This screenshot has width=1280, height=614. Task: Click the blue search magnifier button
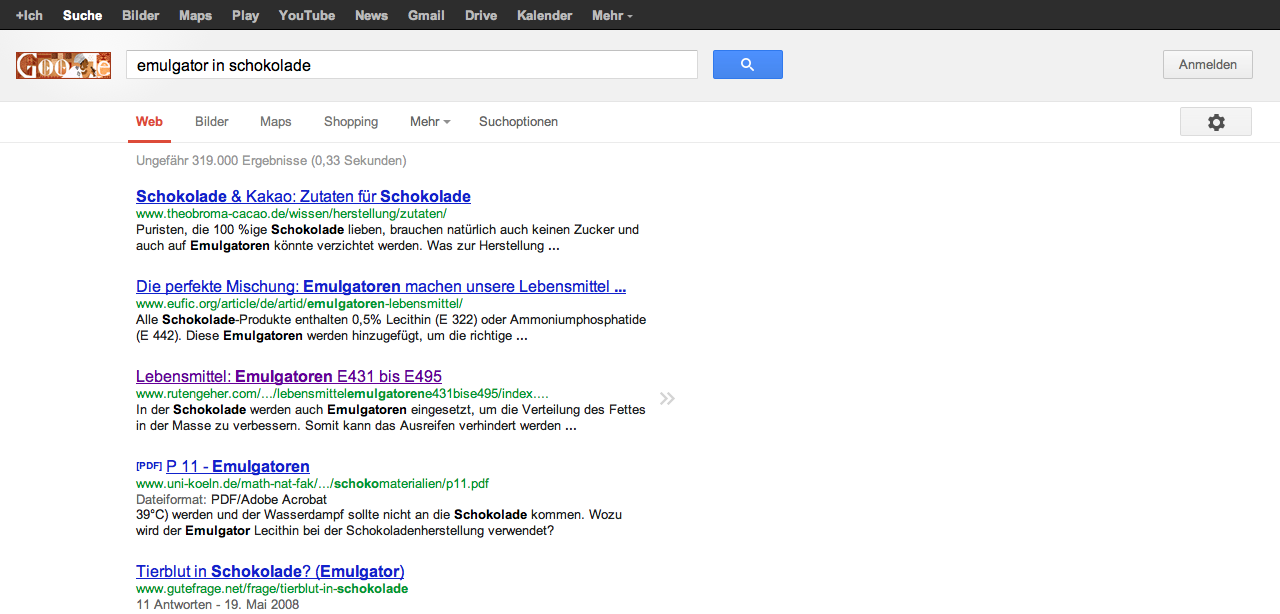tap(747, 65)
